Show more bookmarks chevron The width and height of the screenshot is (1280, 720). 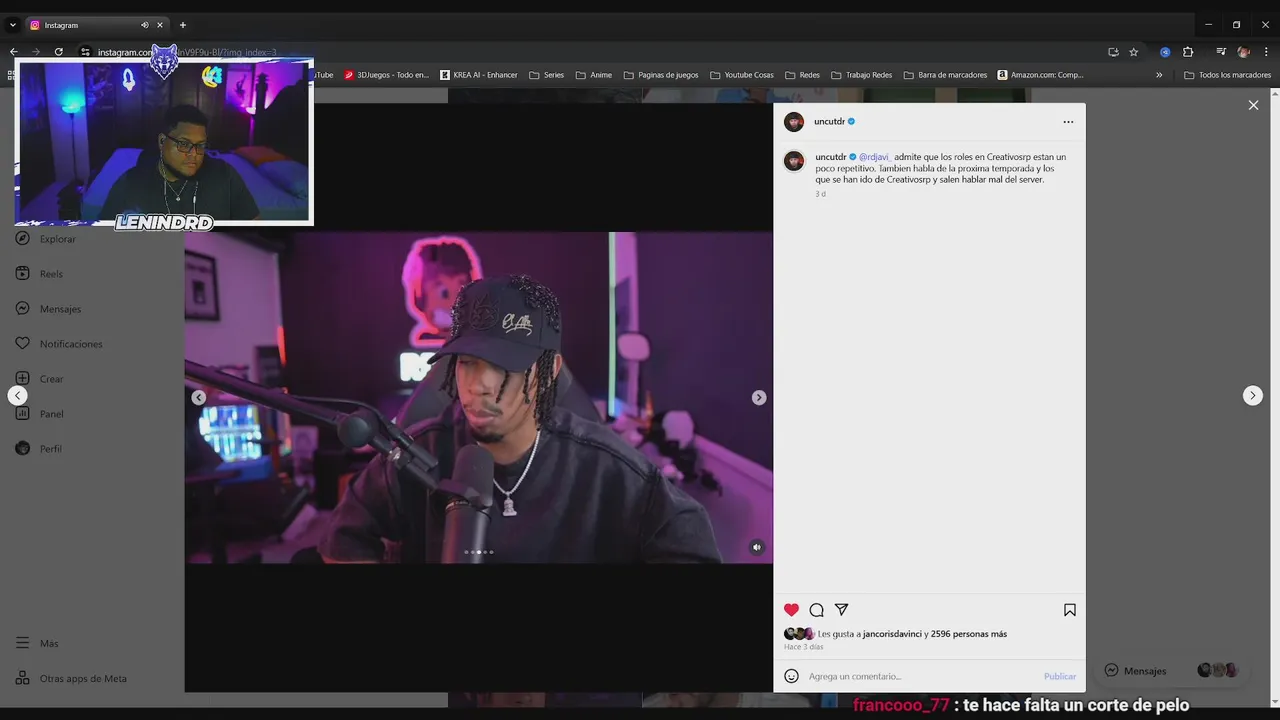(1159, 75)
